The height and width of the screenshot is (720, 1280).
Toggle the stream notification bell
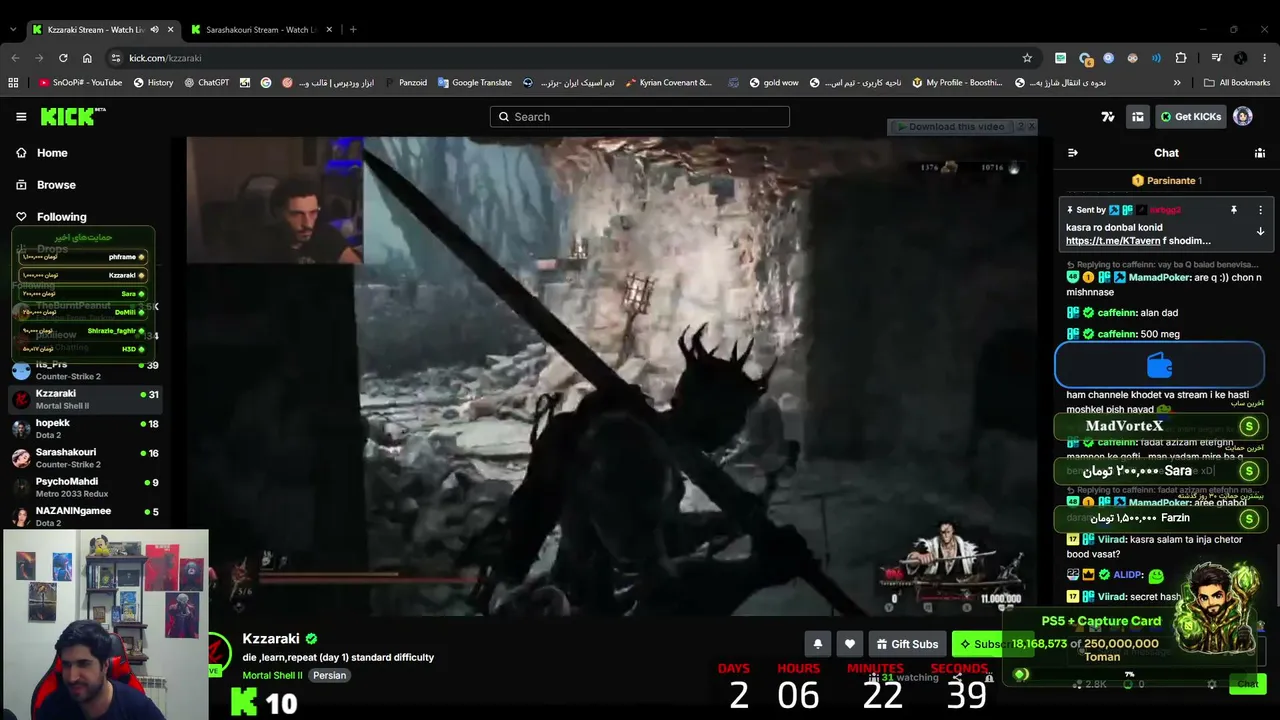818,644
